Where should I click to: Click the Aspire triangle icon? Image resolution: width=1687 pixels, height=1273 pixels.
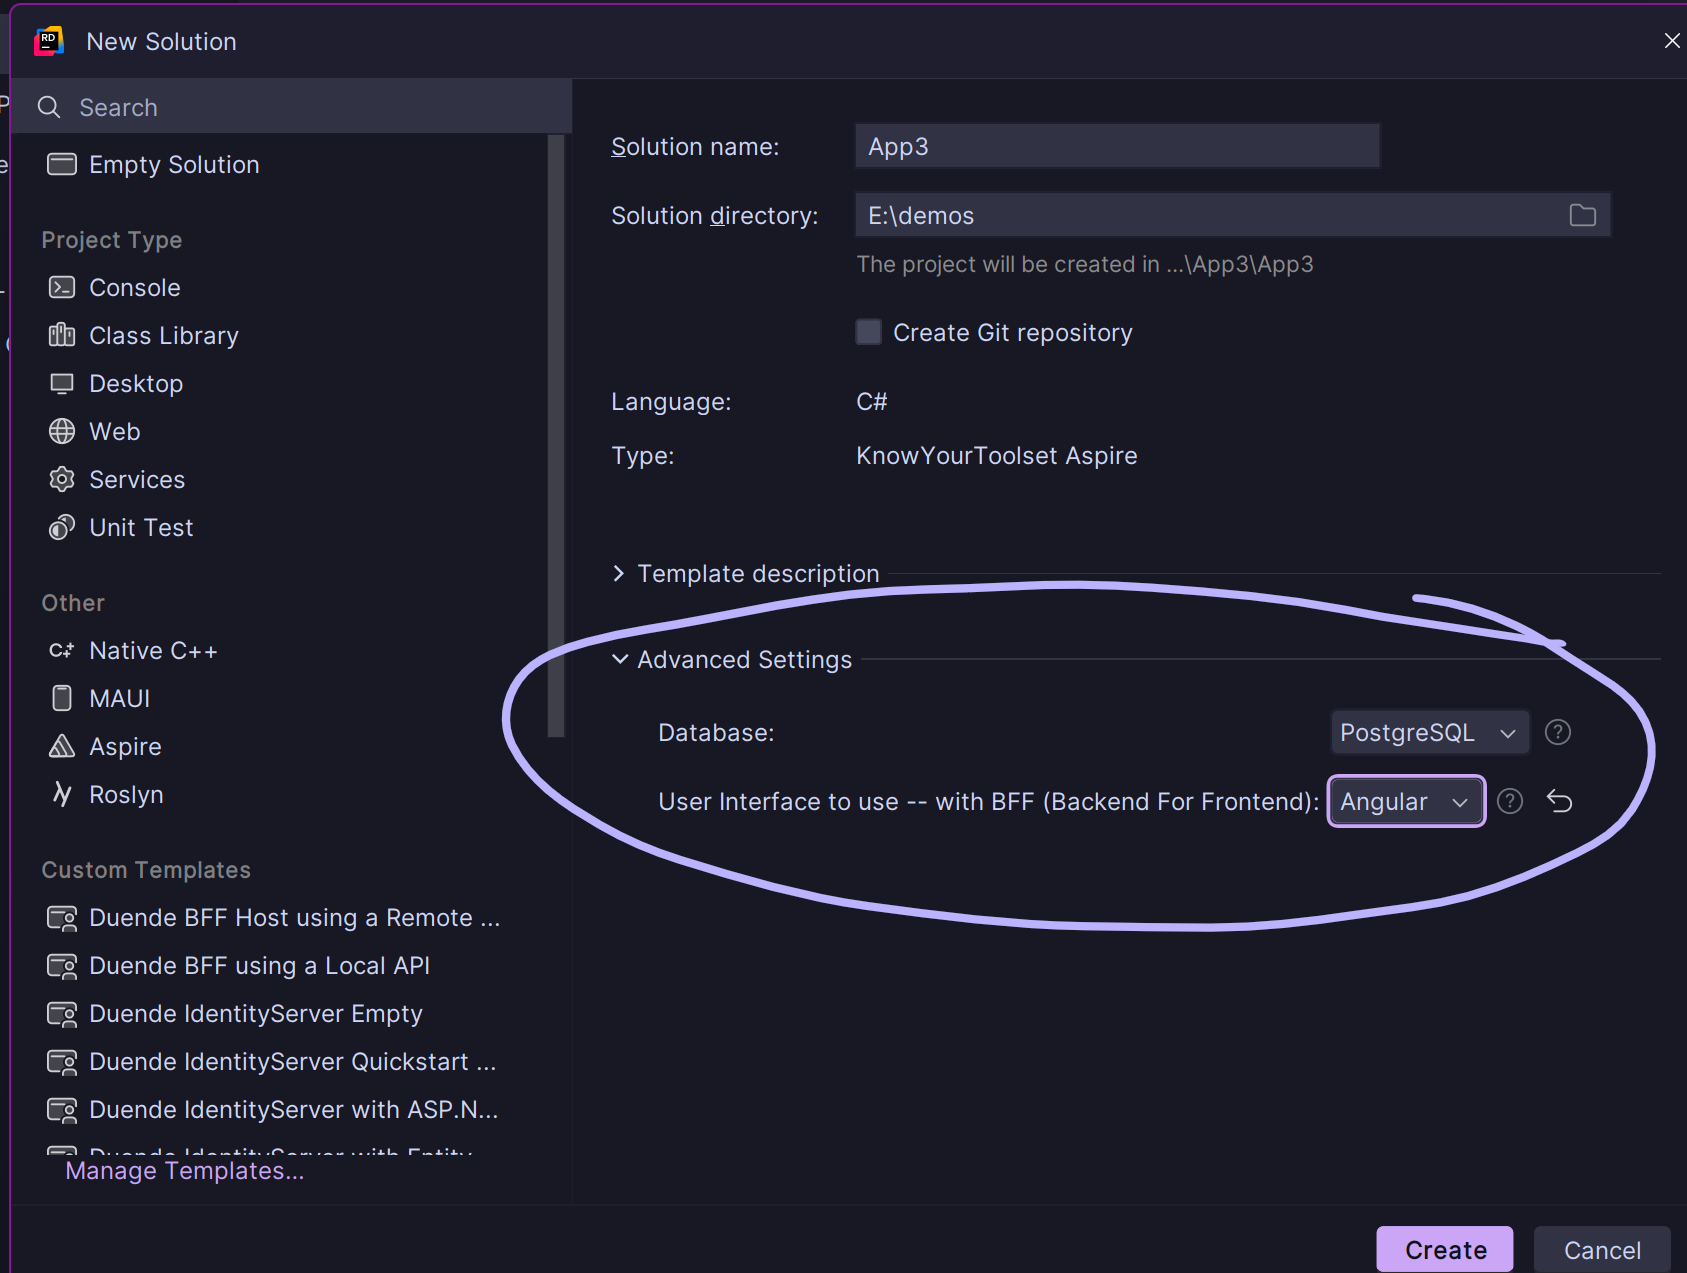(x=62, y=746)
